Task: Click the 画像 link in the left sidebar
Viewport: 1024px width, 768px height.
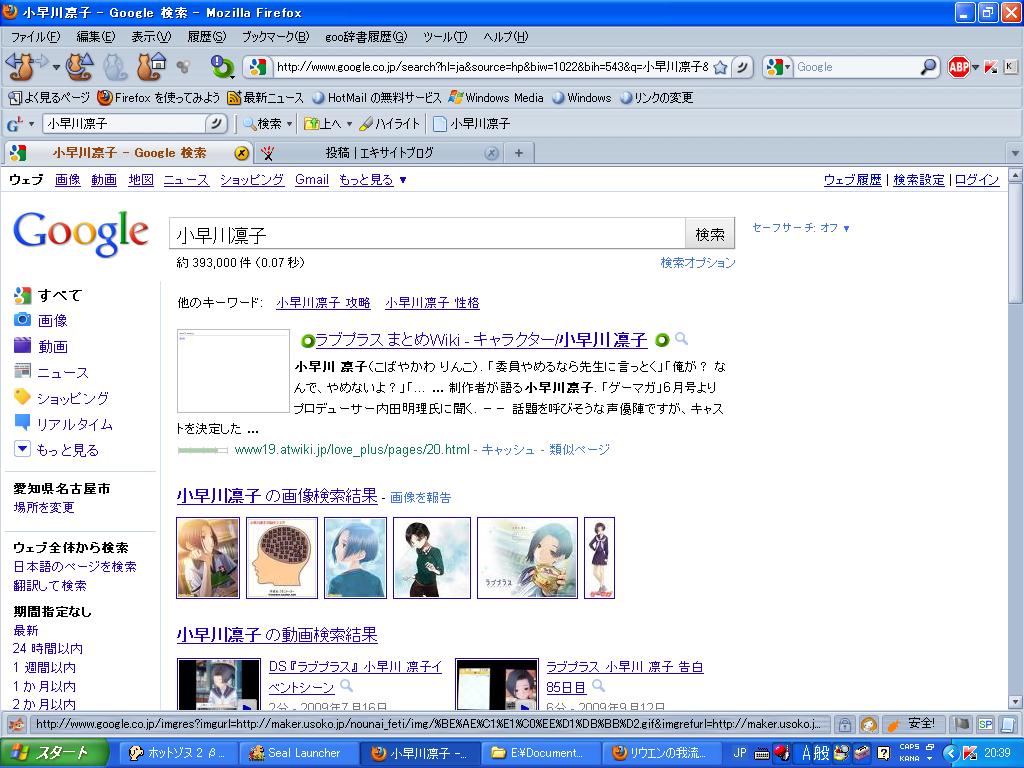Action: pyautogui.click(x=52, y=321)
